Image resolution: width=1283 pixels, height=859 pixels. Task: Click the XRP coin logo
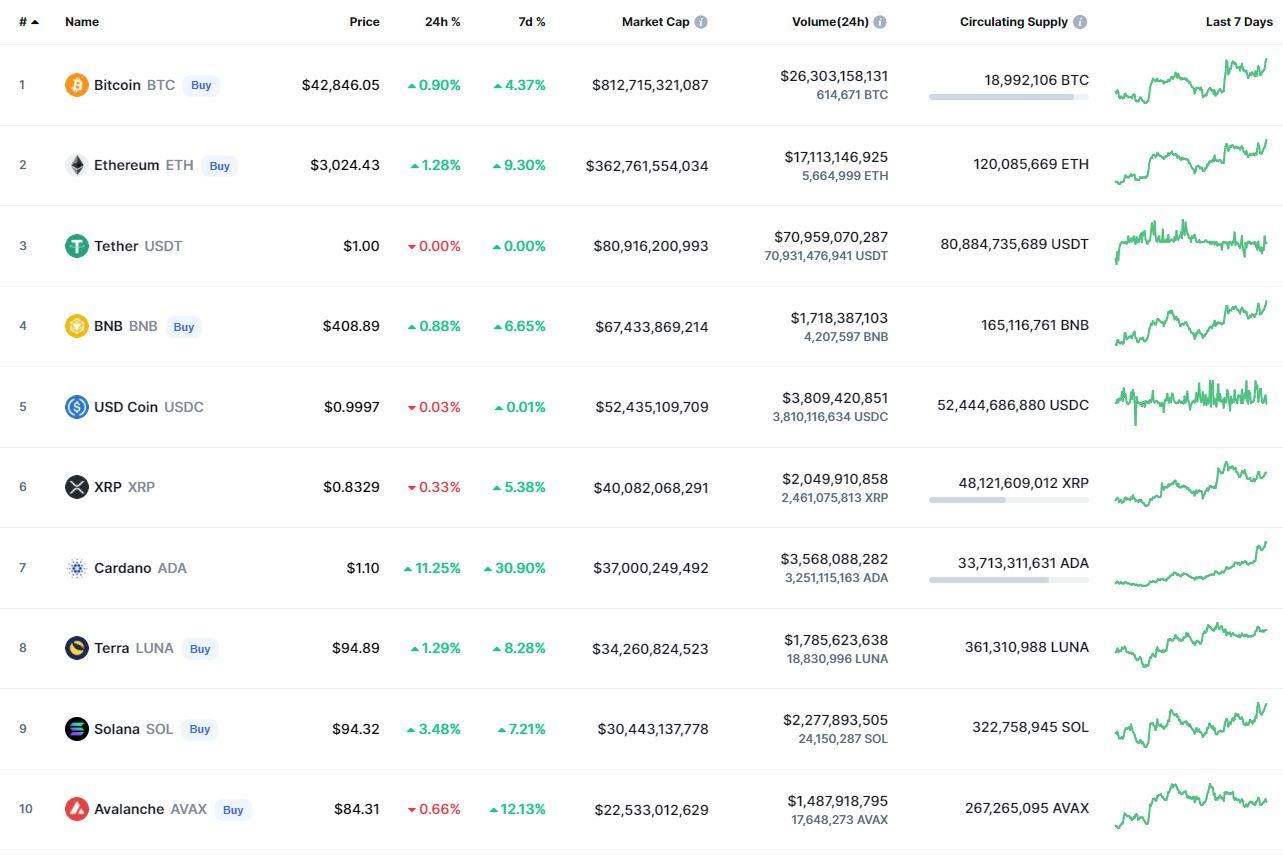(x=77, y=487)
